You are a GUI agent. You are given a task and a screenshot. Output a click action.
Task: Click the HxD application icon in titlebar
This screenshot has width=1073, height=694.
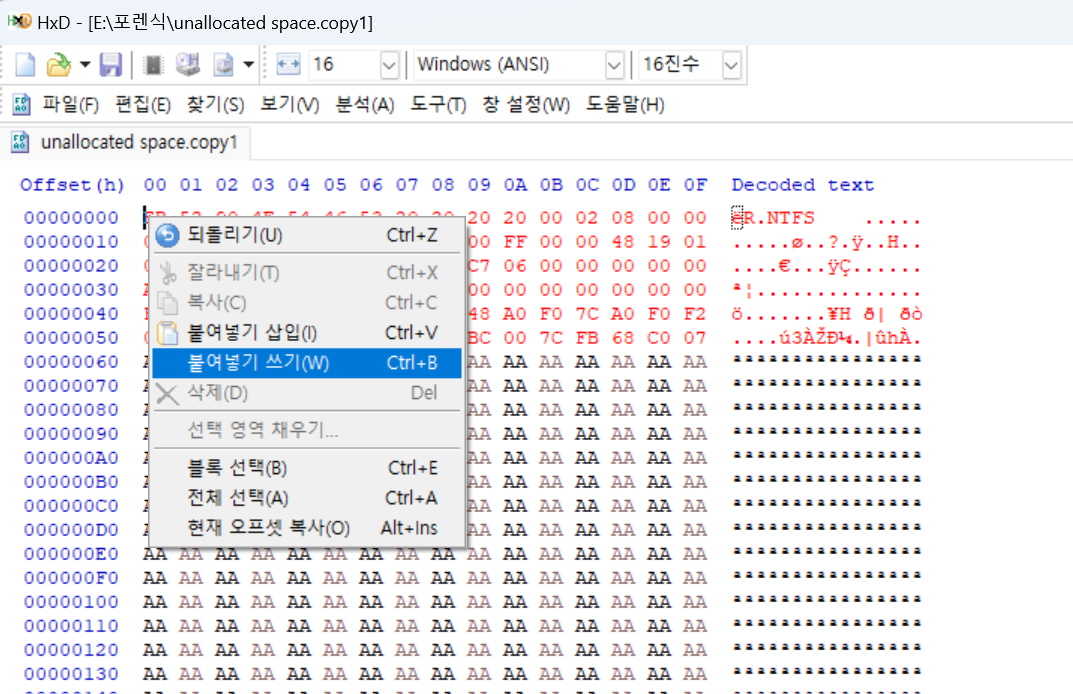21,22
